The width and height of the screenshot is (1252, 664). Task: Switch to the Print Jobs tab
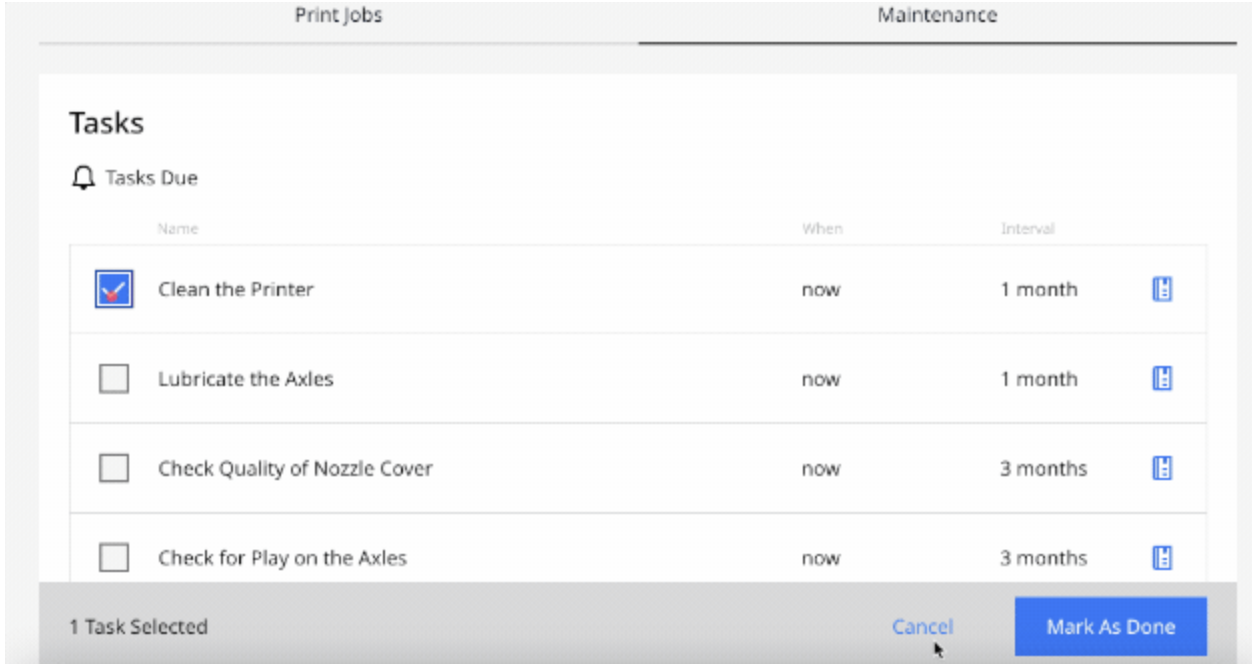(338, 16)
